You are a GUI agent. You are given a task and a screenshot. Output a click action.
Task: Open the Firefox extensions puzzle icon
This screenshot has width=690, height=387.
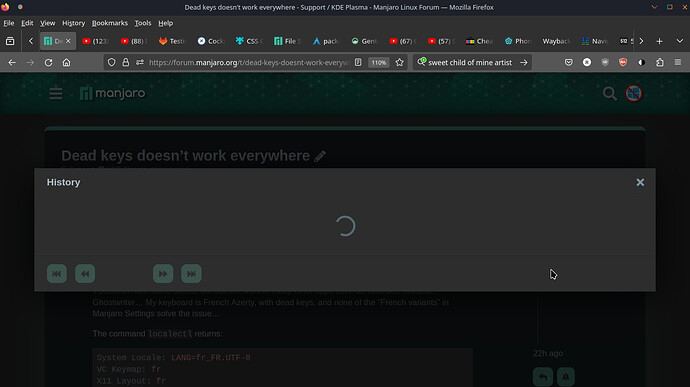coord(660,63)
